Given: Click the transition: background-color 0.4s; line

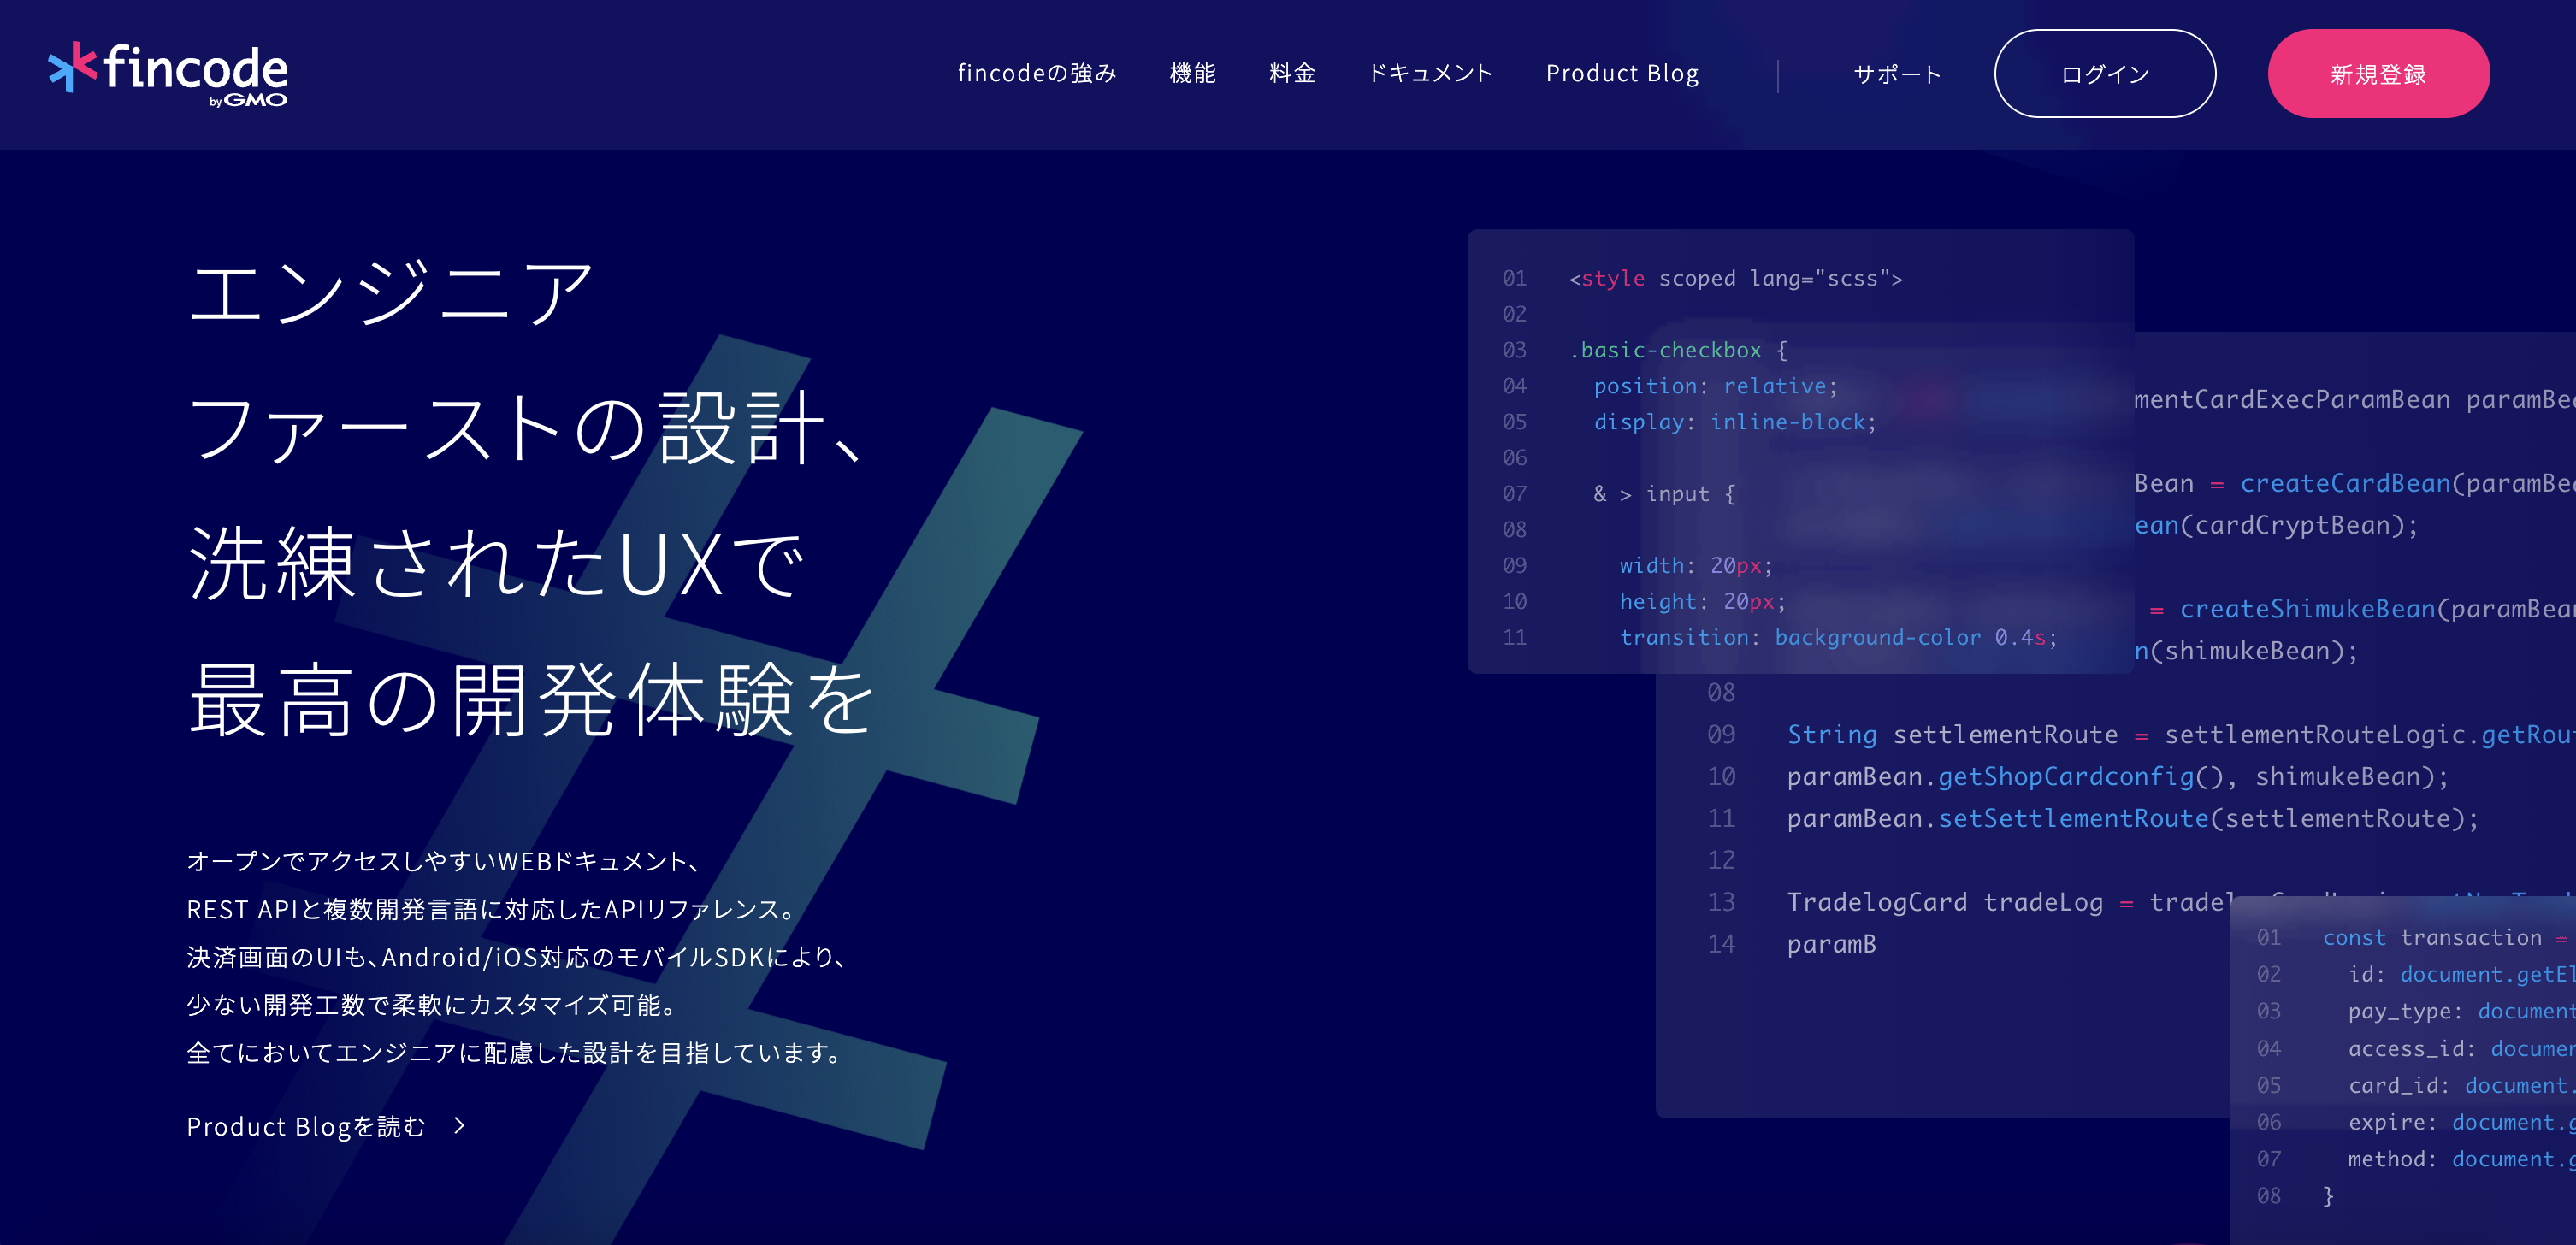Looking at the screenshot, I should pyautogui.click(x=1838, y=637).
